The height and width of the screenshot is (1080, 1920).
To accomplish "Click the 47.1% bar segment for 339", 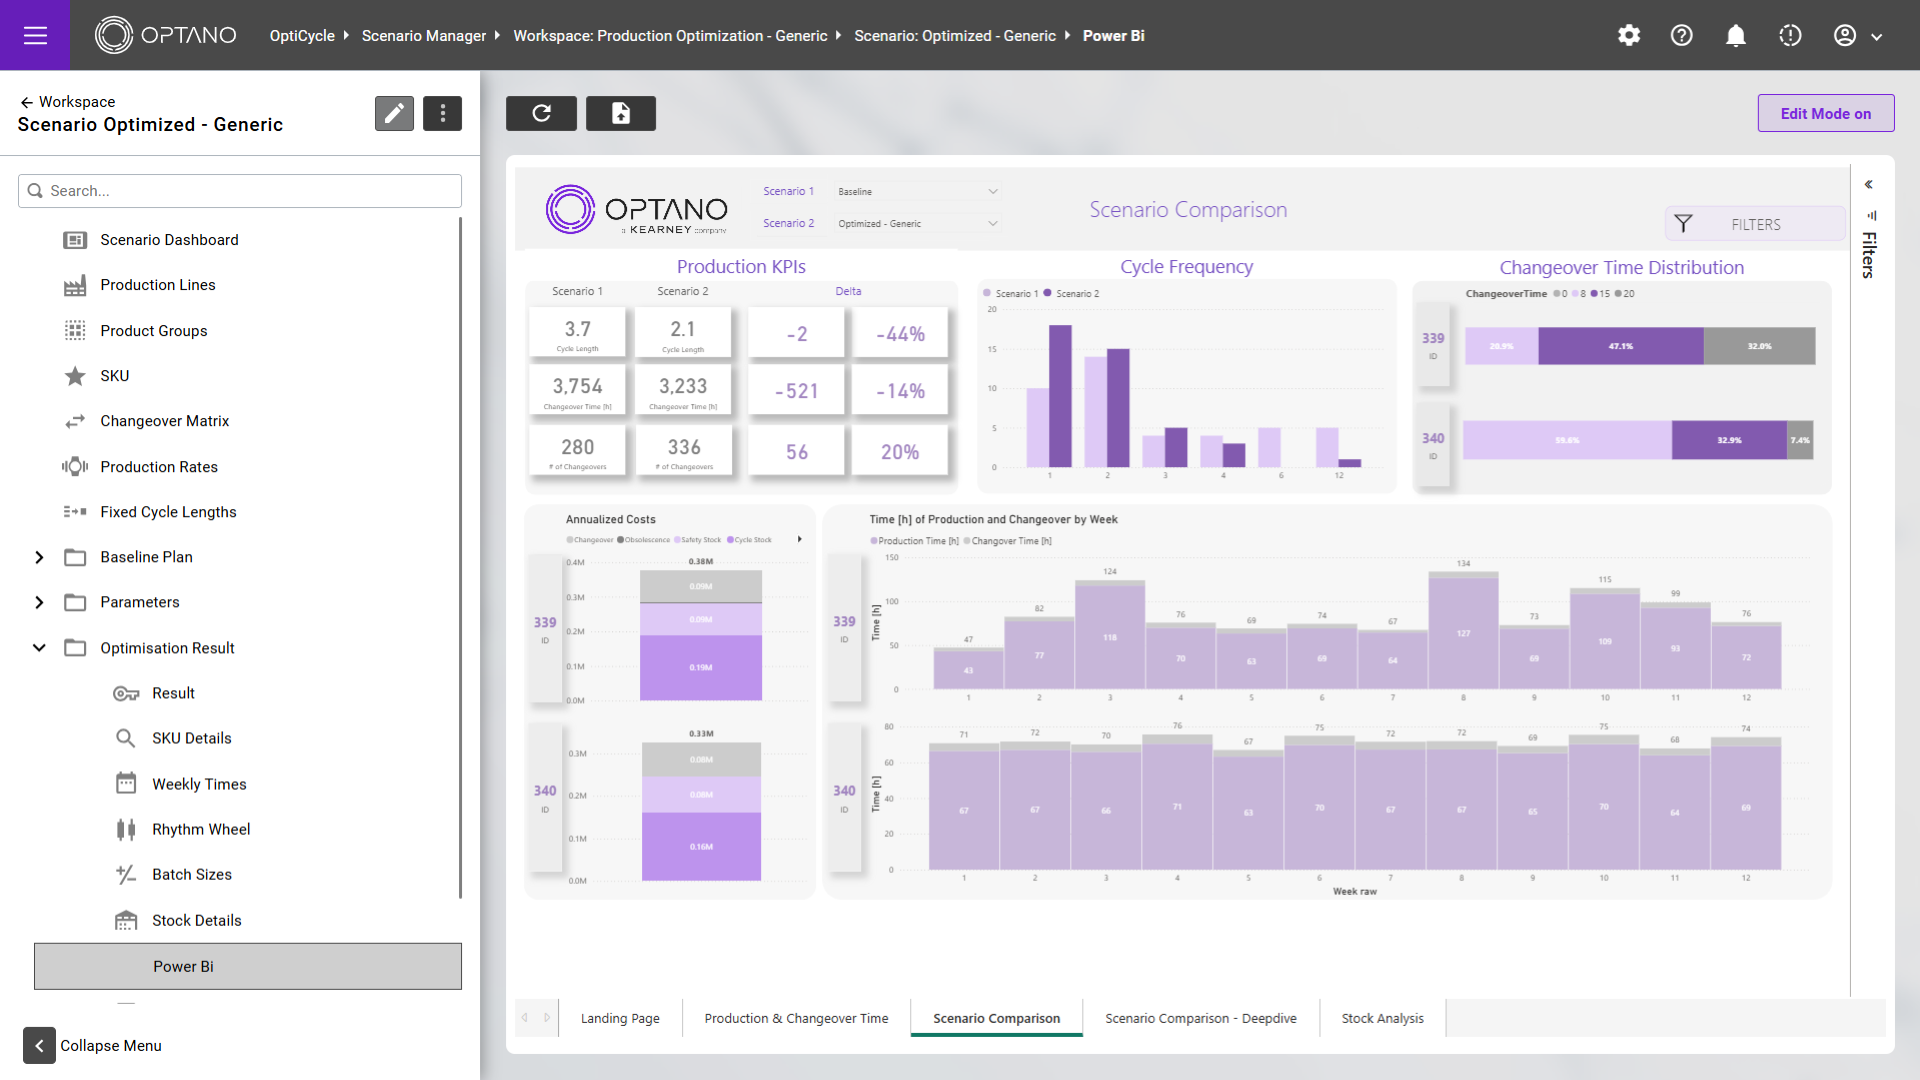I will coord(1621,346).
